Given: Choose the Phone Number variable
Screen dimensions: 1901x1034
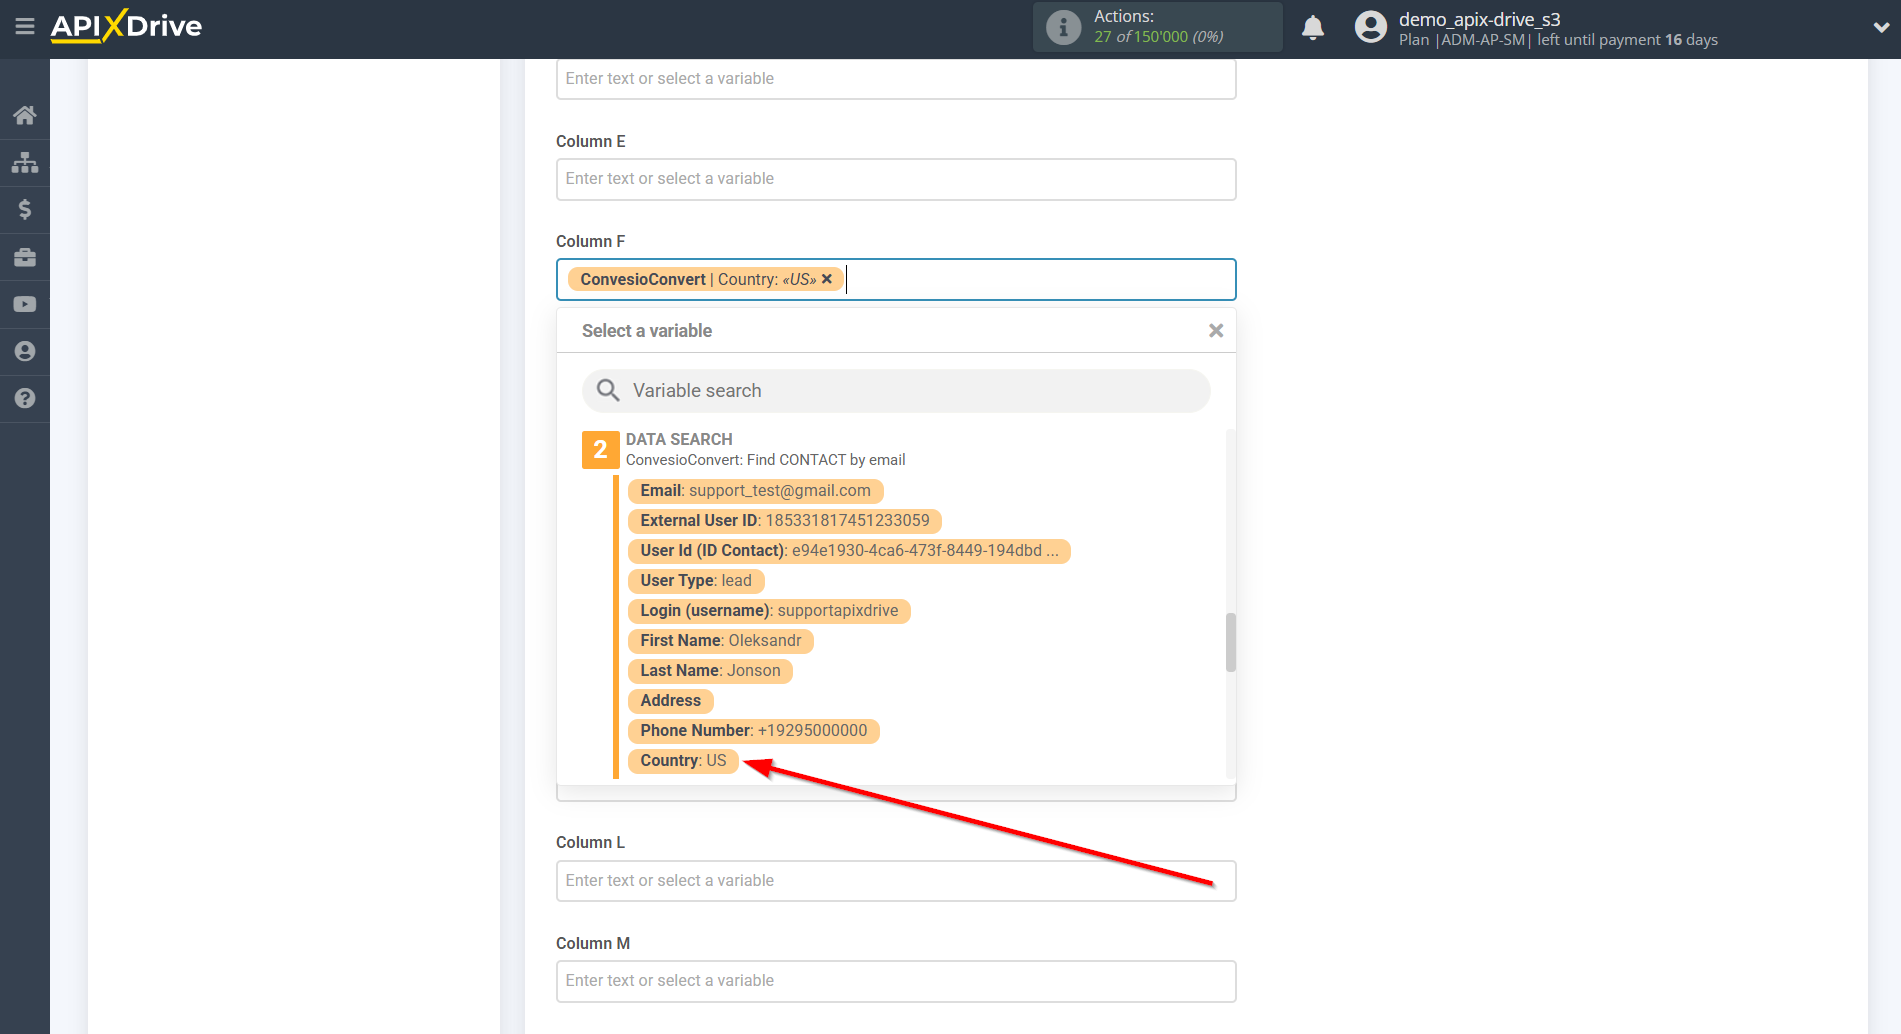Looking at the screenshot, I should coord(753,731).
